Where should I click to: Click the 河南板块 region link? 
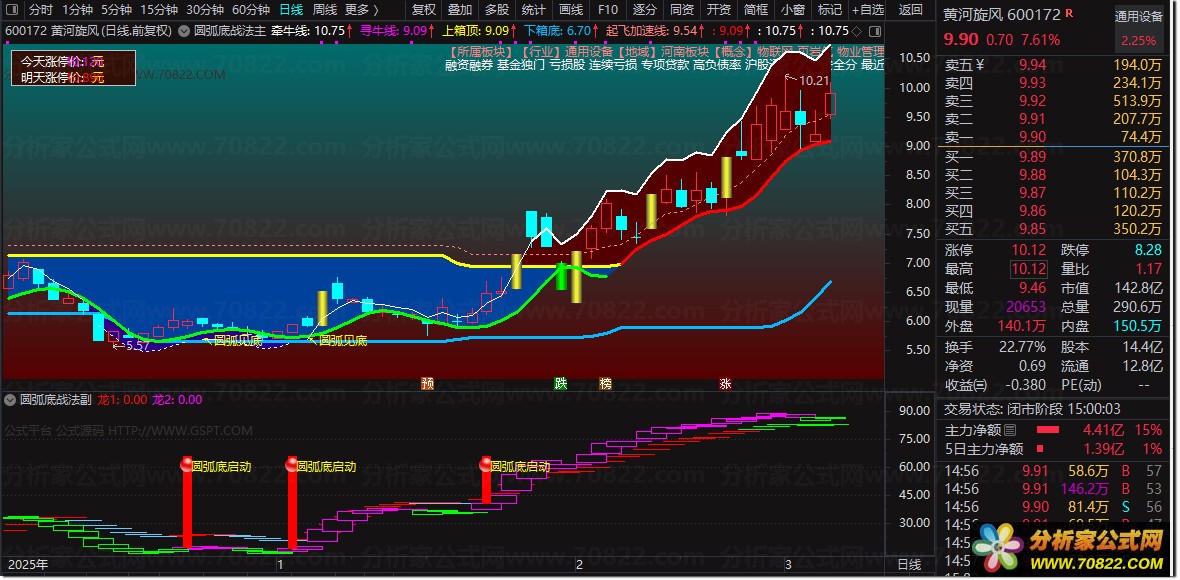[x=685, y=52]
